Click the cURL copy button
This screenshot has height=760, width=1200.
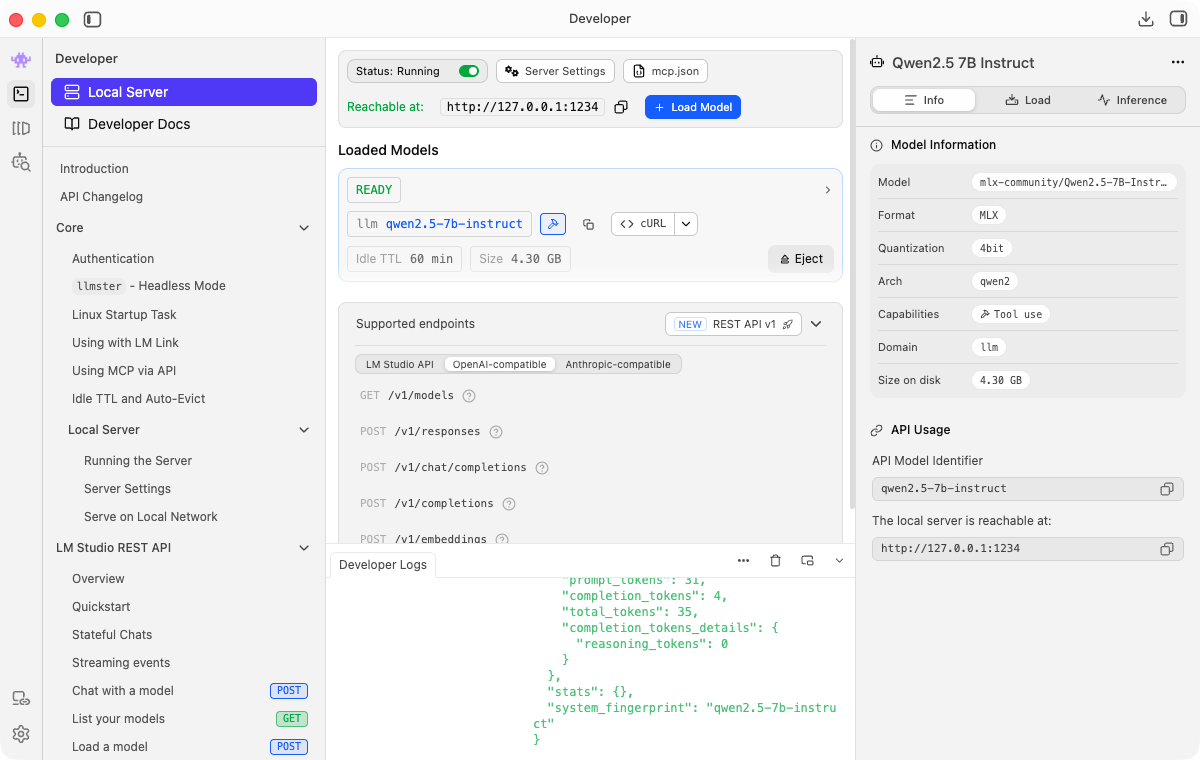tap(643, 224)
